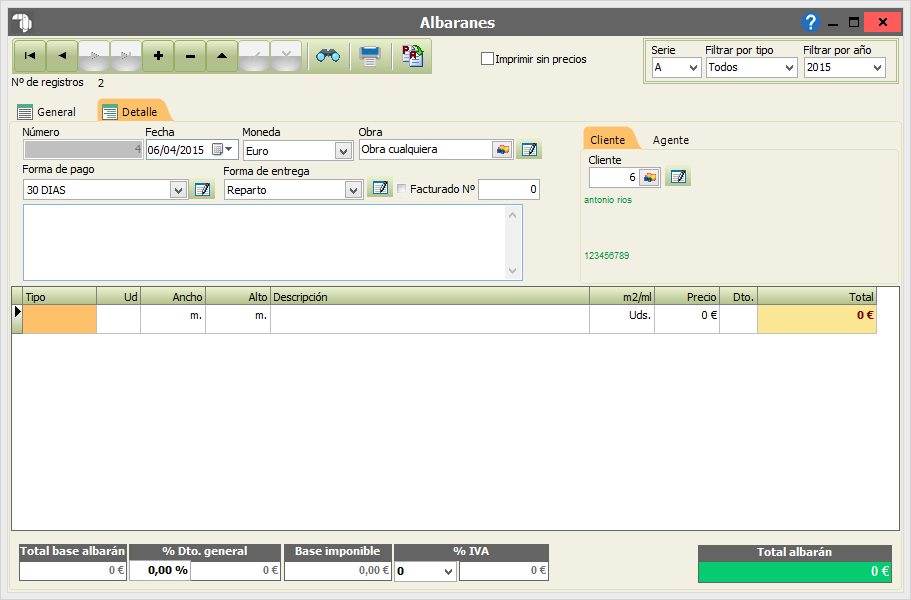Viewport: 911px width, 600px height.
Task: Delete record with the minus button
Action: [190, 56]
